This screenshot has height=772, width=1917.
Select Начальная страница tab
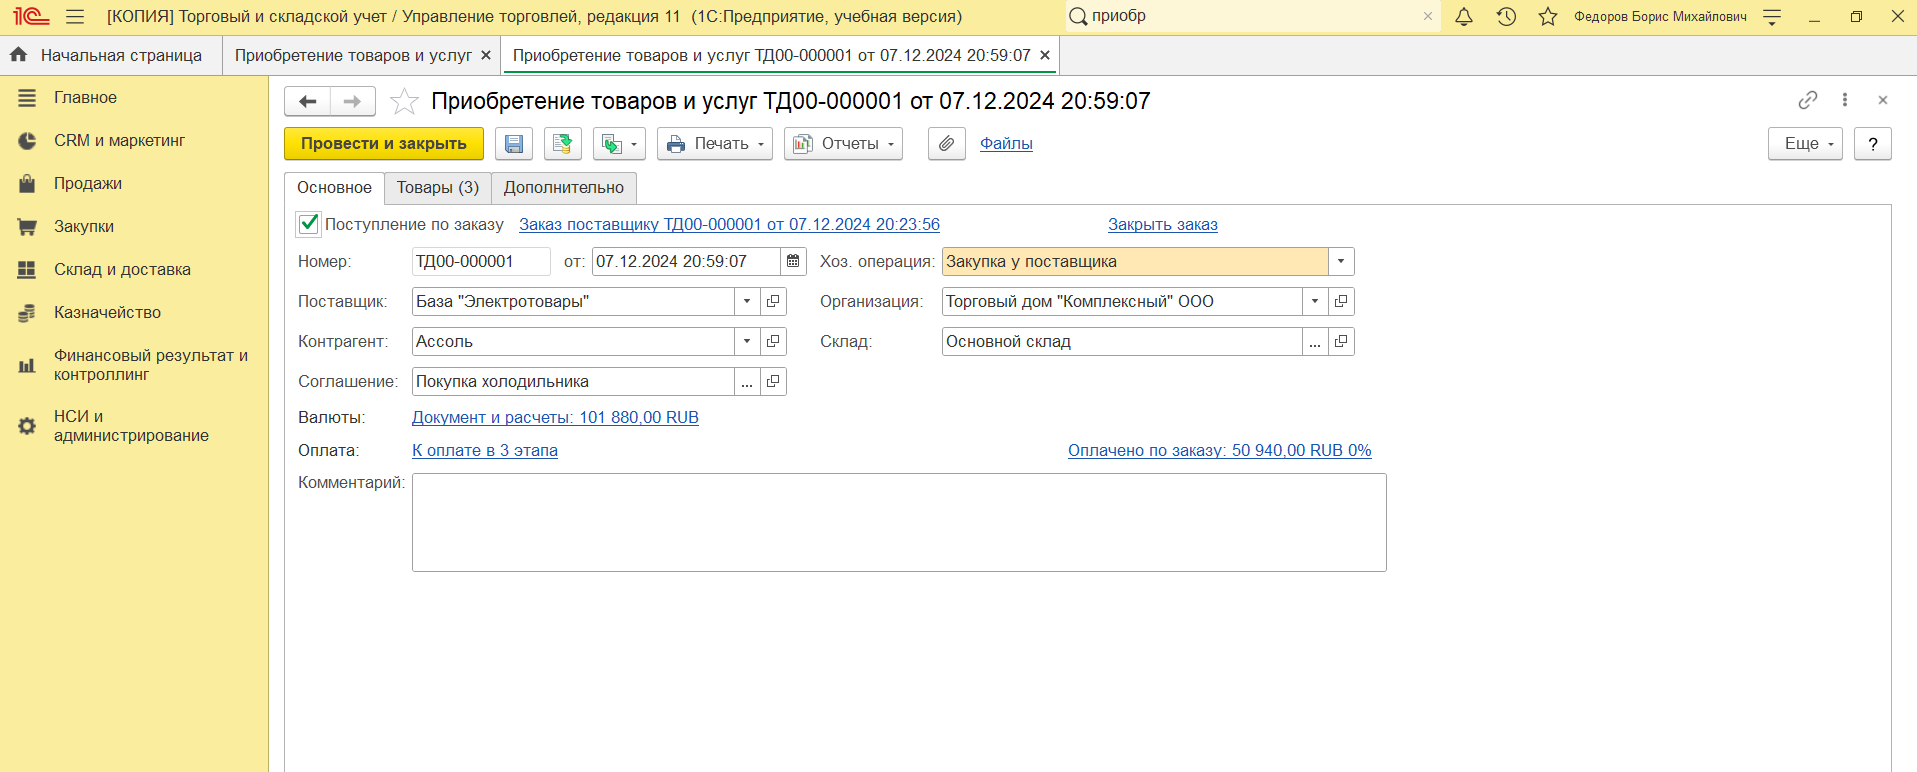pyautogui.click(x=121, y=56)
